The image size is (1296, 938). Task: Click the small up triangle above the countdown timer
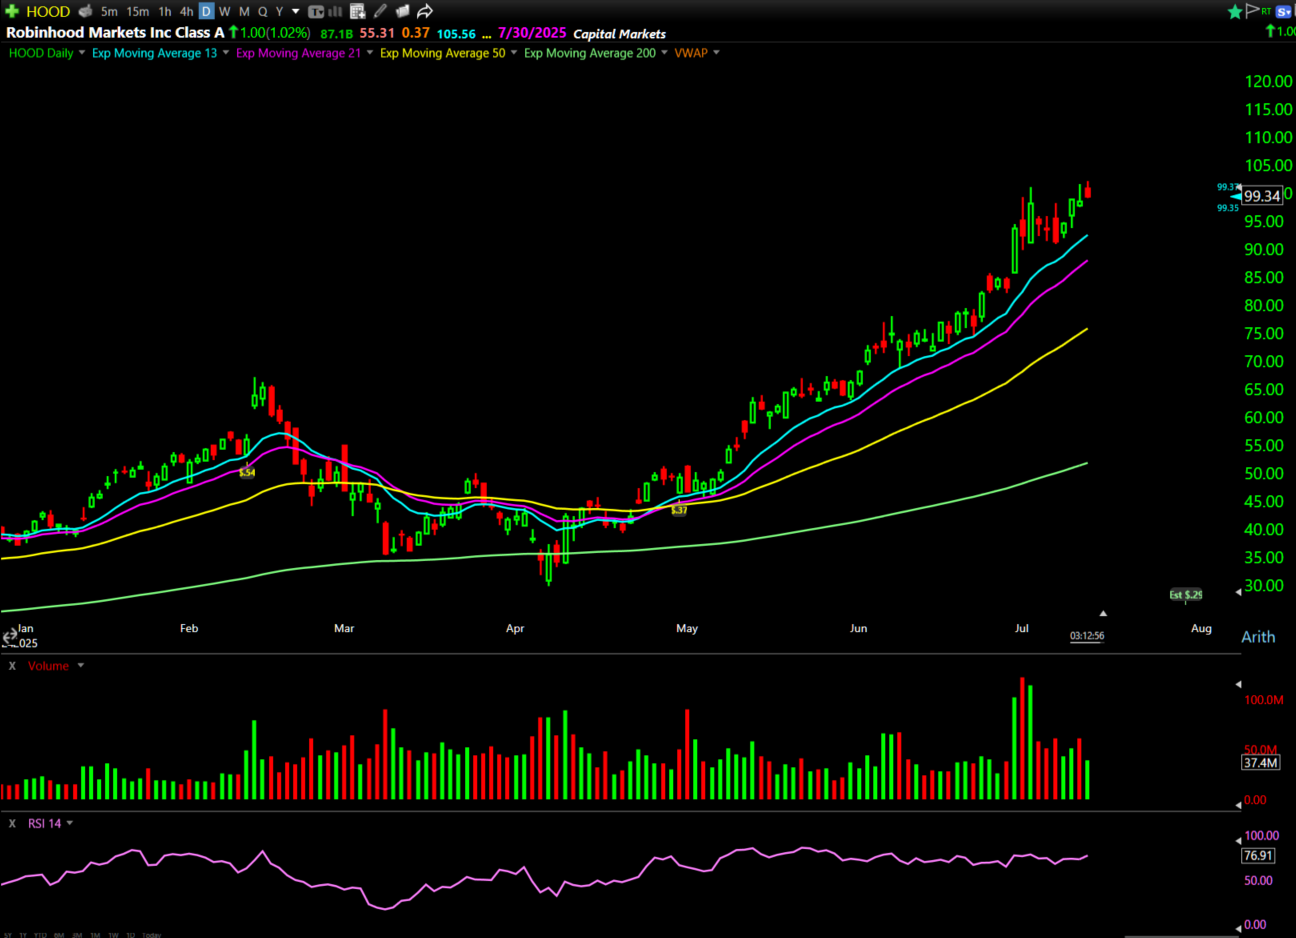coord(1103,613)
